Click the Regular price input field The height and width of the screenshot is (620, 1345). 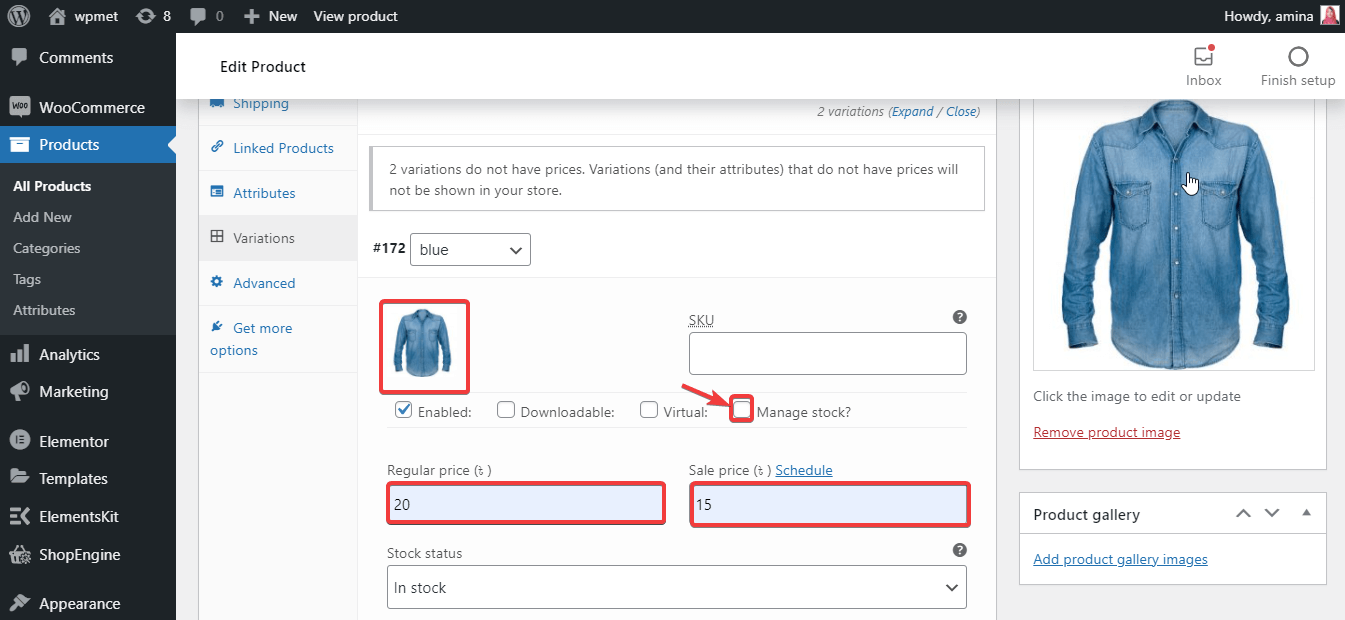coord(526,504)
